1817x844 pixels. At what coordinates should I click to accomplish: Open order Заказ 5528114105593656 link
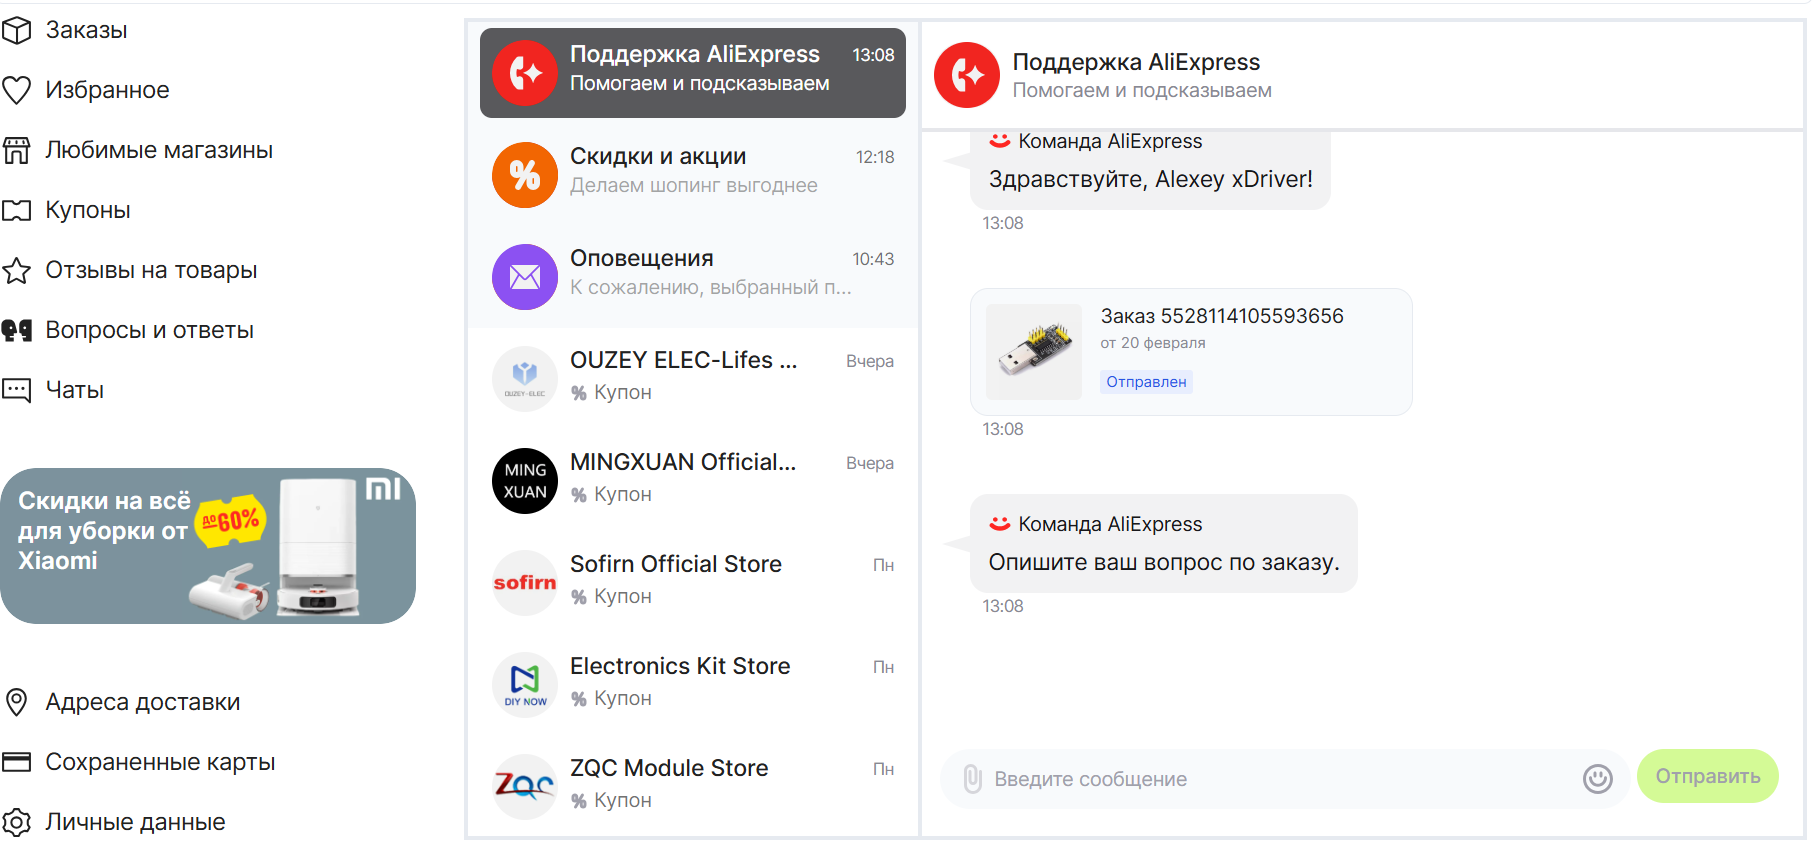(x=1222, y=316)
